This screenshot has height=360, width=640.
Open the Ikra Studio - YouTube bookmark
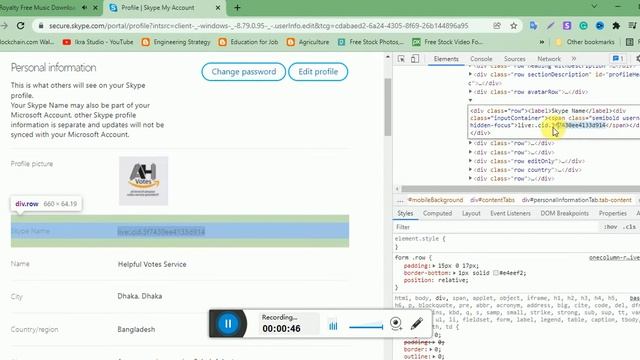pyautogui.click(x=98, y=42)
